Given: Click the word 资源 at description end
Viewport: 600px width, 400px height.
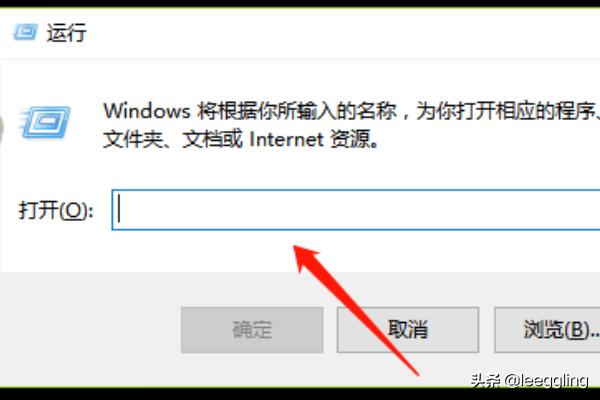Looking at the screenshot, I should coord(350,139).
